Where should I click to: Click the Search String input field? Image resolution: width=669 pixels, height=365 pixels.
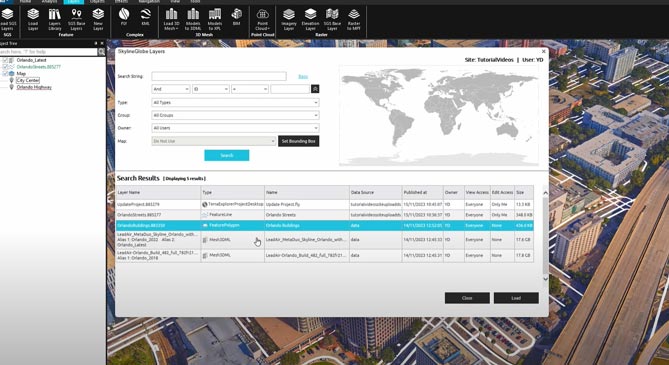click(x=219, y=76)
